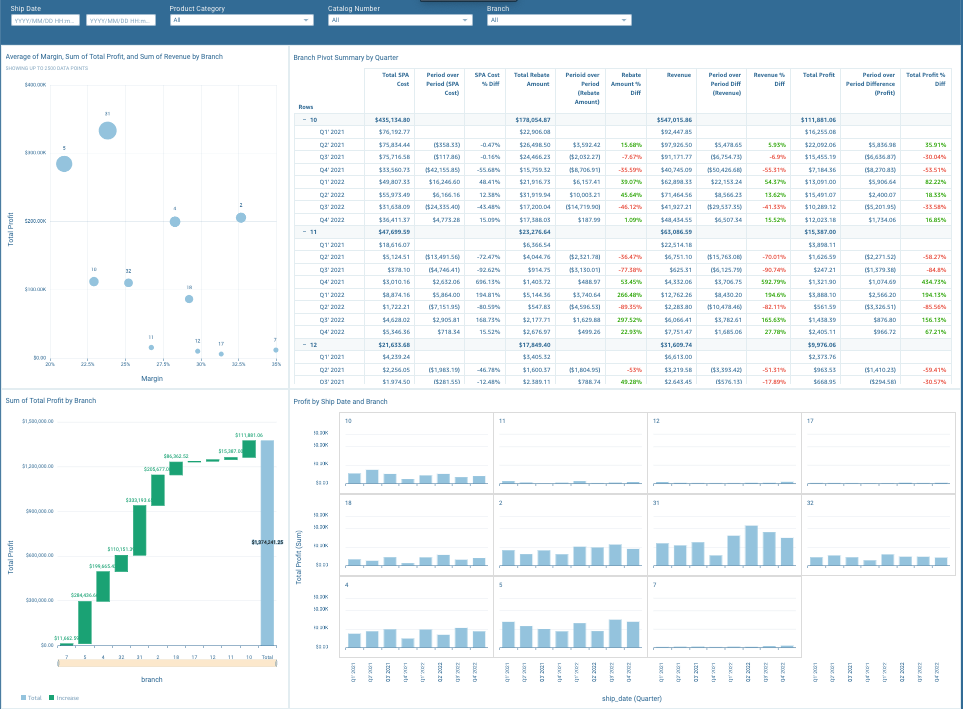Click the Rows label in pivot table

tap(306, 107)
